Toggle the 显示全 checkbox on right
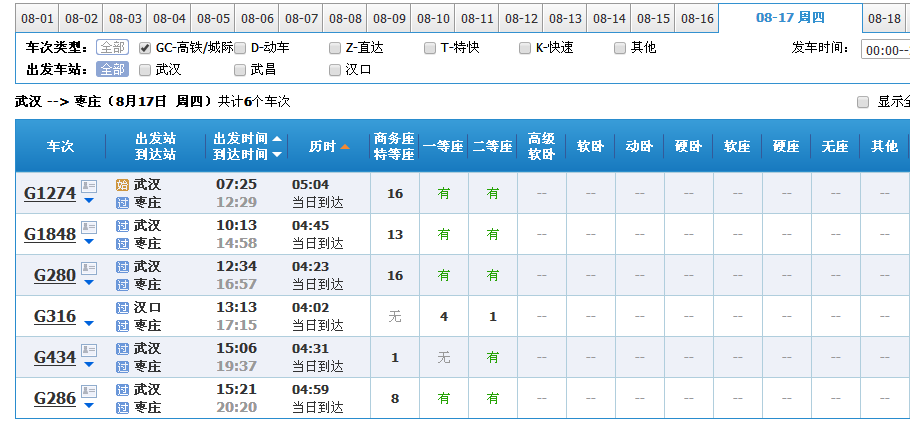The image size is (910, 427). 863,103
